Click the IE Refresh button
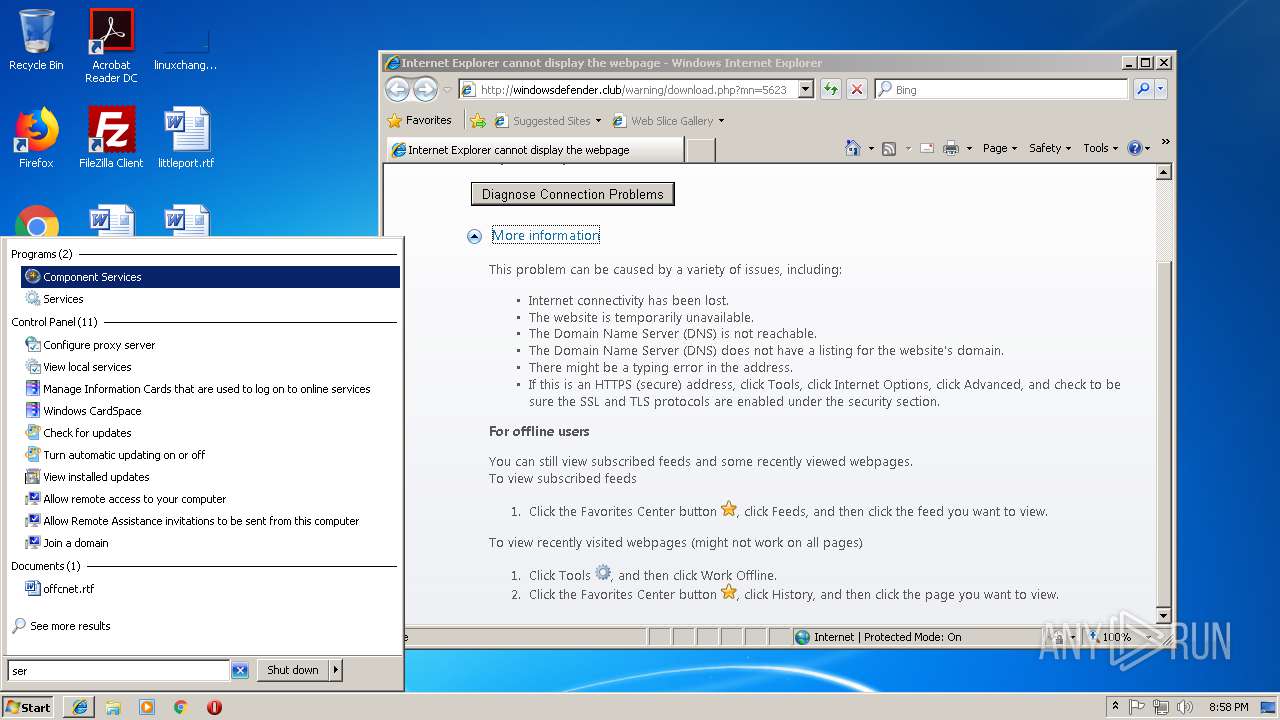 830,89
